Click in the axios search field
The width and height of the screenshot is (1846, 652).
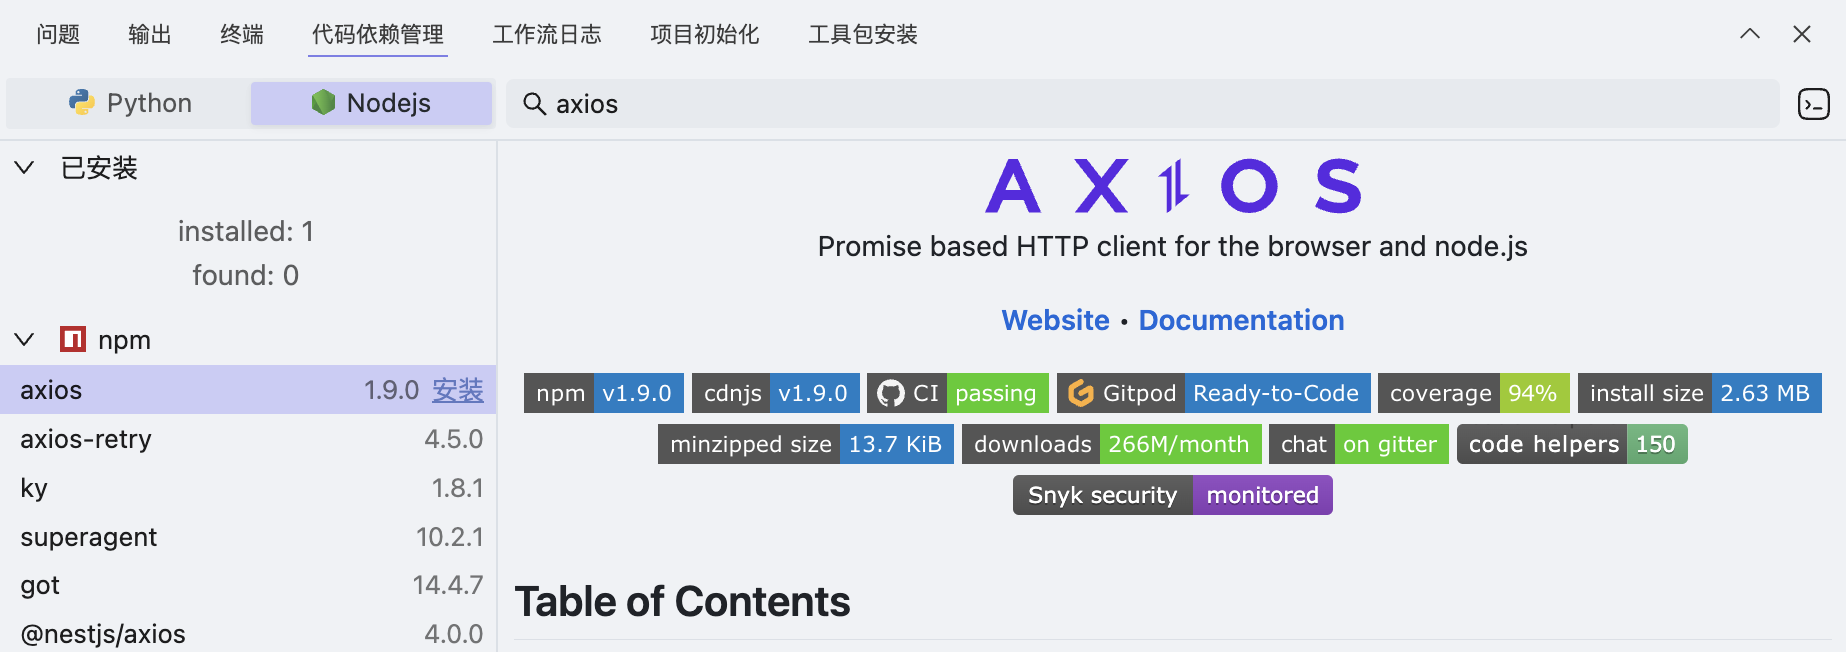[1140, 104]
